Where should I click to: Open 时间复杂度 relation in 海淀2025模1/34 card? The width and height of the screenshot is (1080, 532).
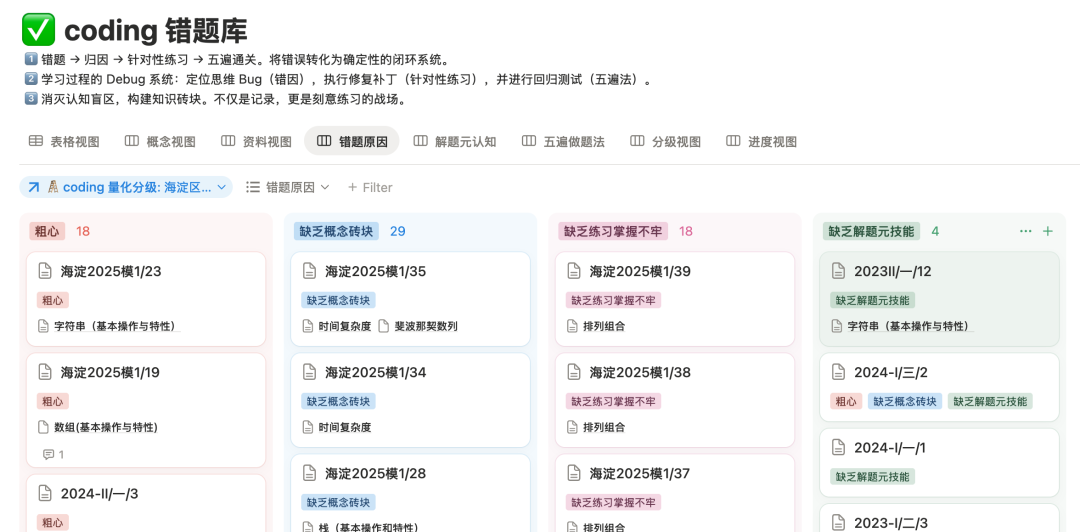click(x=338, y=427)
